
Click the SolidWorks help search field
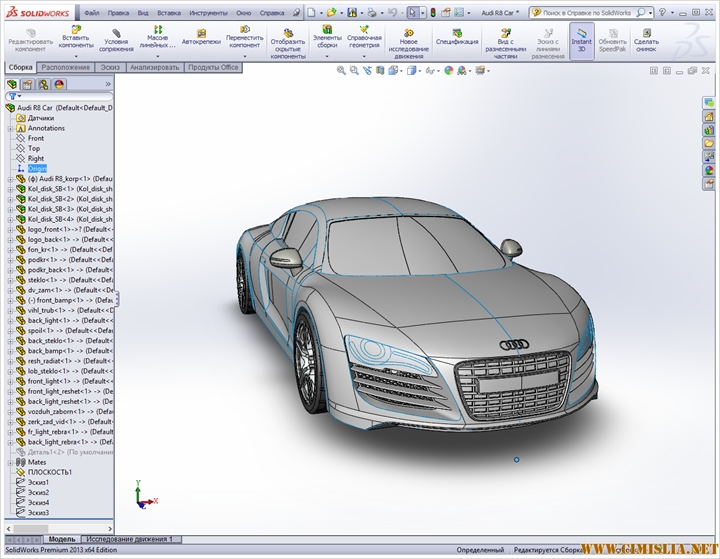(x=586, y=13)
